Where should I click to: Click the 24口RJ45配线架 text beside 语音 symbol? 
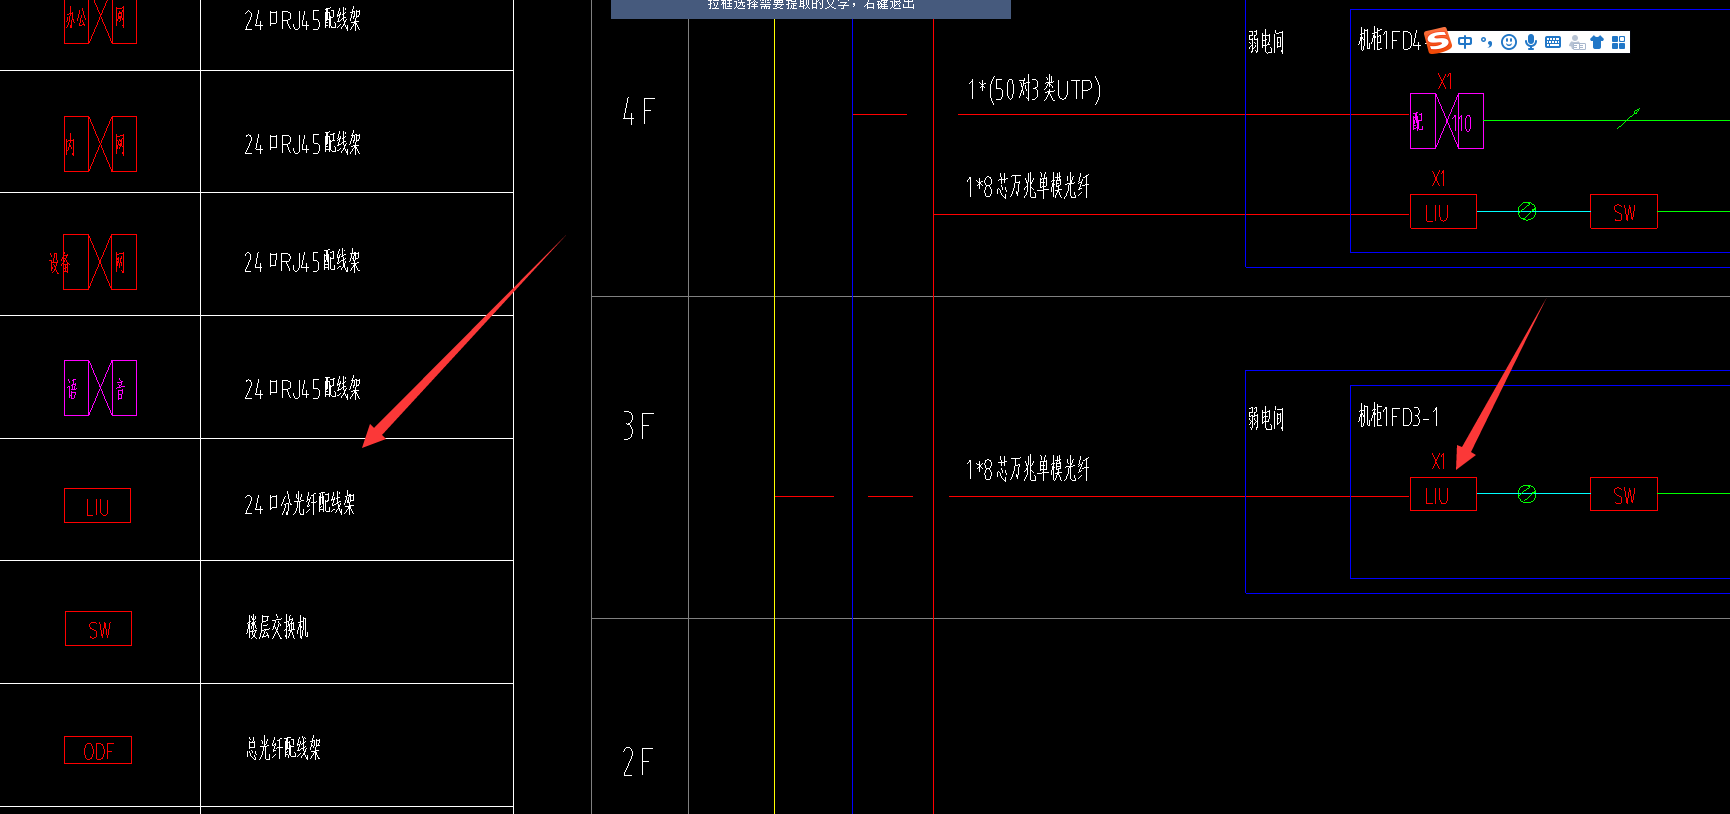[302, 389]
